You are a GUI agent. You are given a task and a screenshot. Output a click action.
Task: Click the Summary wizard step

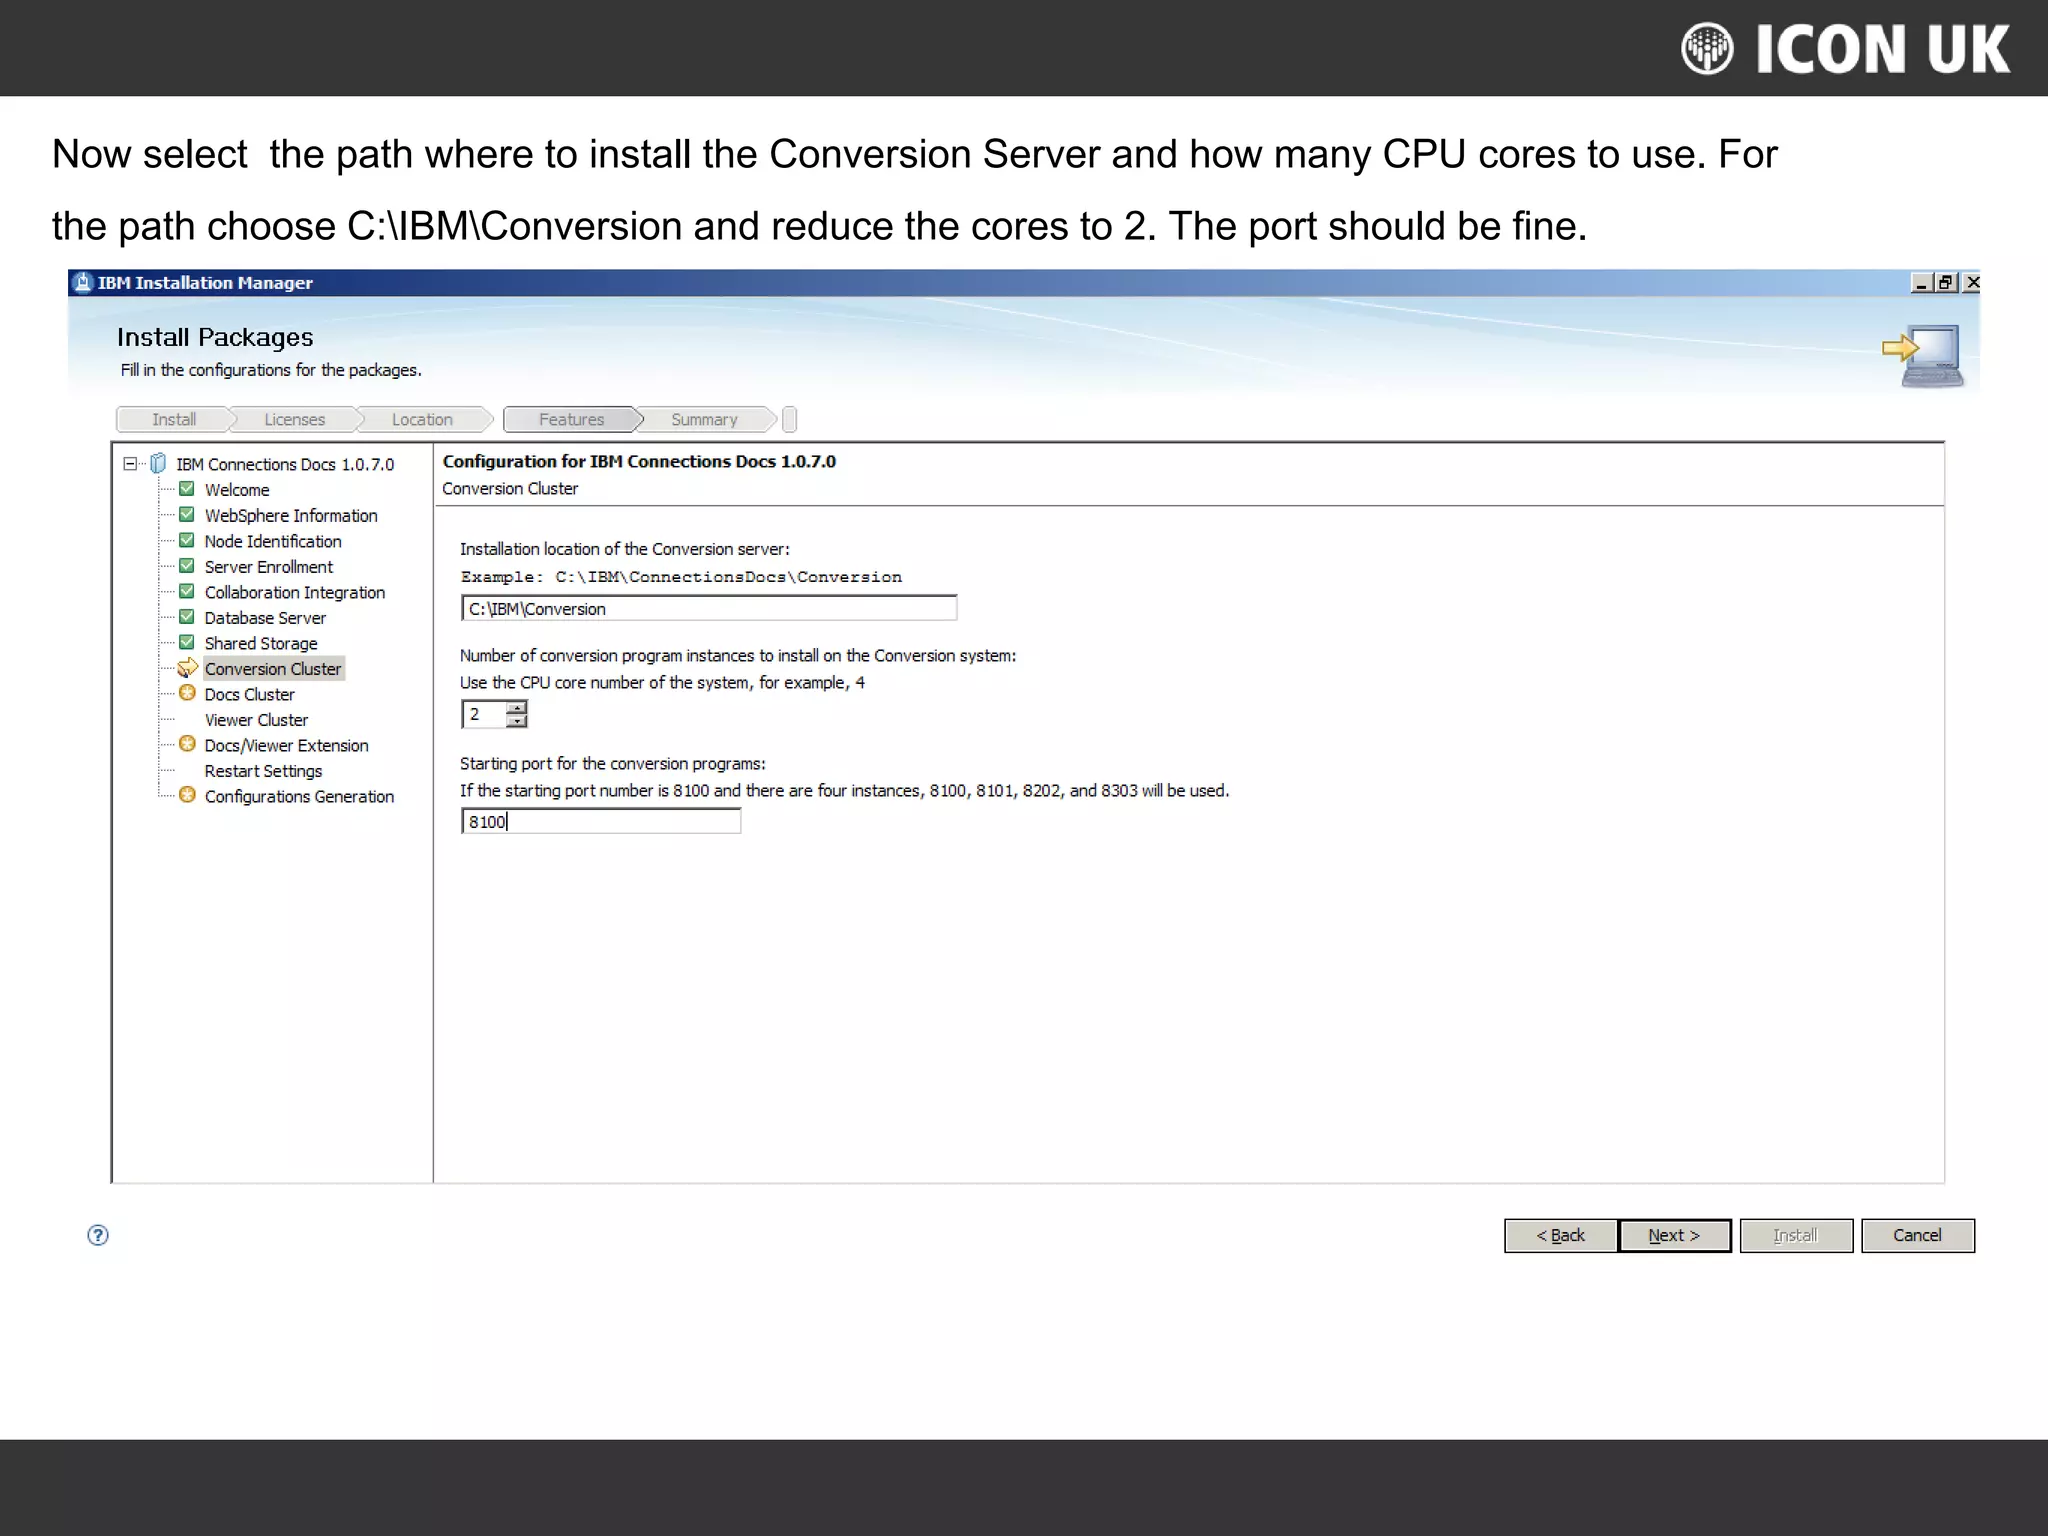[x=704, y=420]
